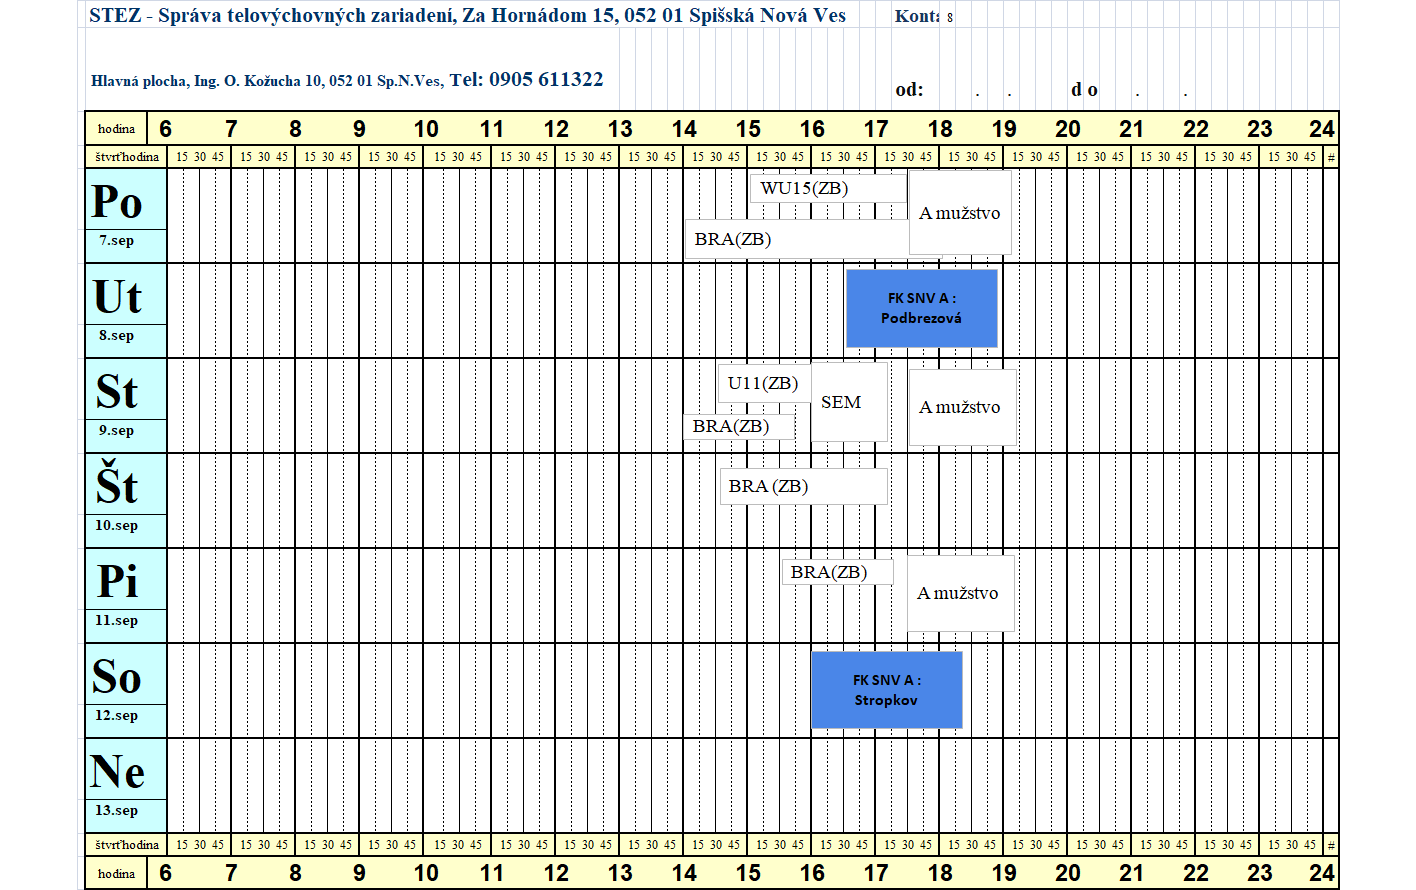The height and width of the screenshot is (890, 1416).
Task: Click the top hodina header cell
Action: pyautogui.click(x=116, y=129)
